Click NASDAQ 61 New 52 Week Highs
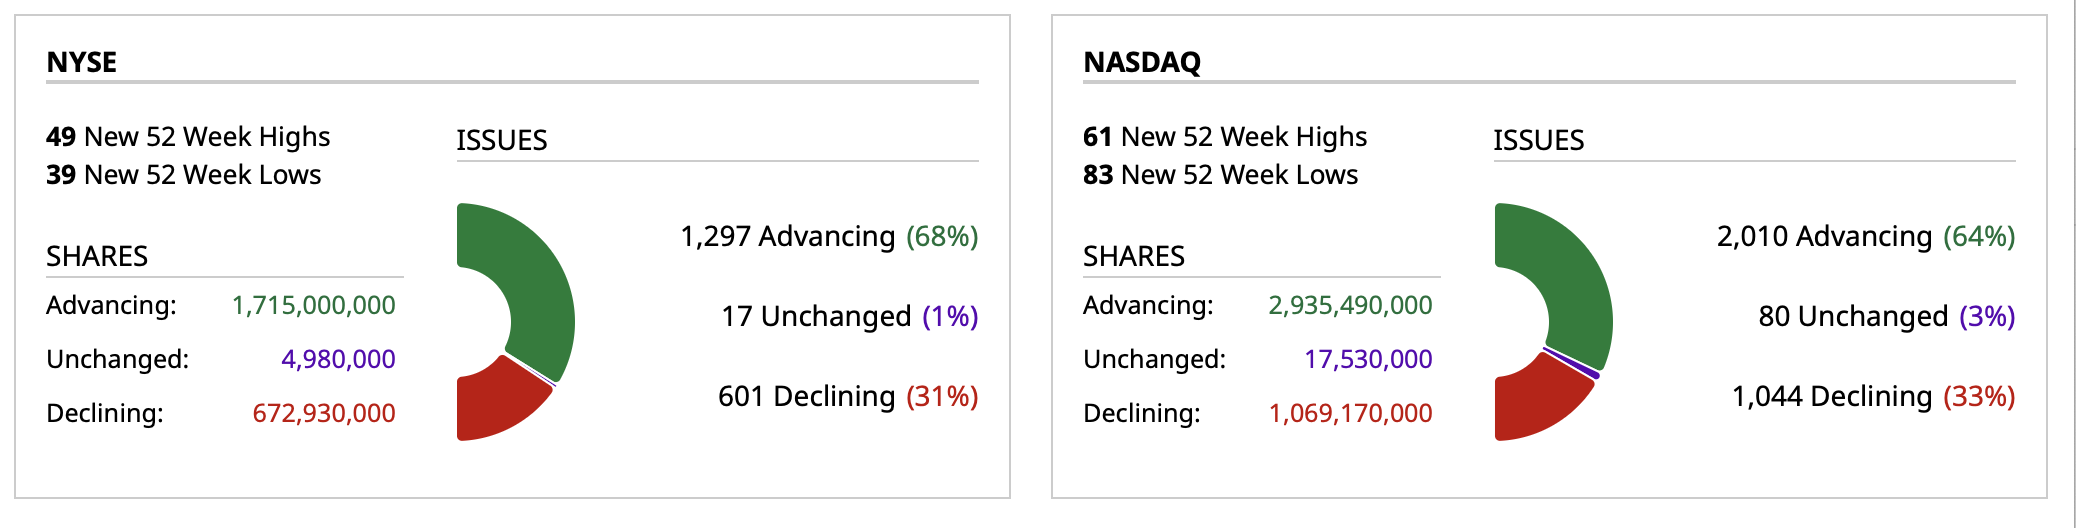Image resolution: width=2076 pixels, height=528 pixels. coord(1225,136)
